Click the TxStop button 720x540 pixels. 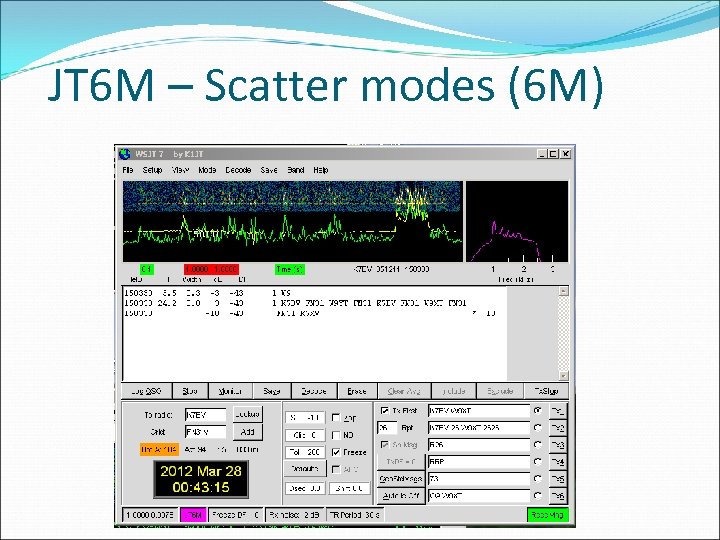pyautogui.click(x=546, y=391)
